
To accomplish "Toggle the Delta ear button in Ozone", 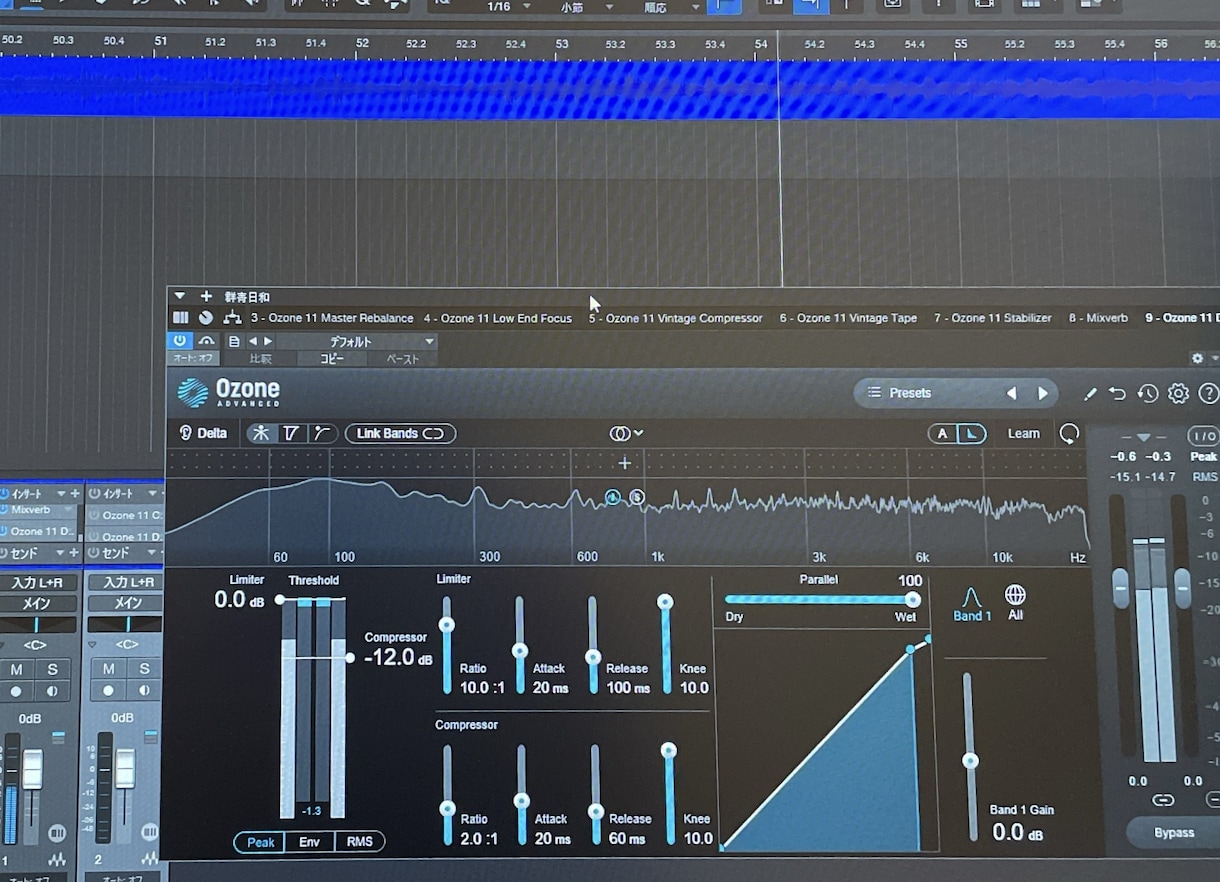I will click(x=202, y=433).
